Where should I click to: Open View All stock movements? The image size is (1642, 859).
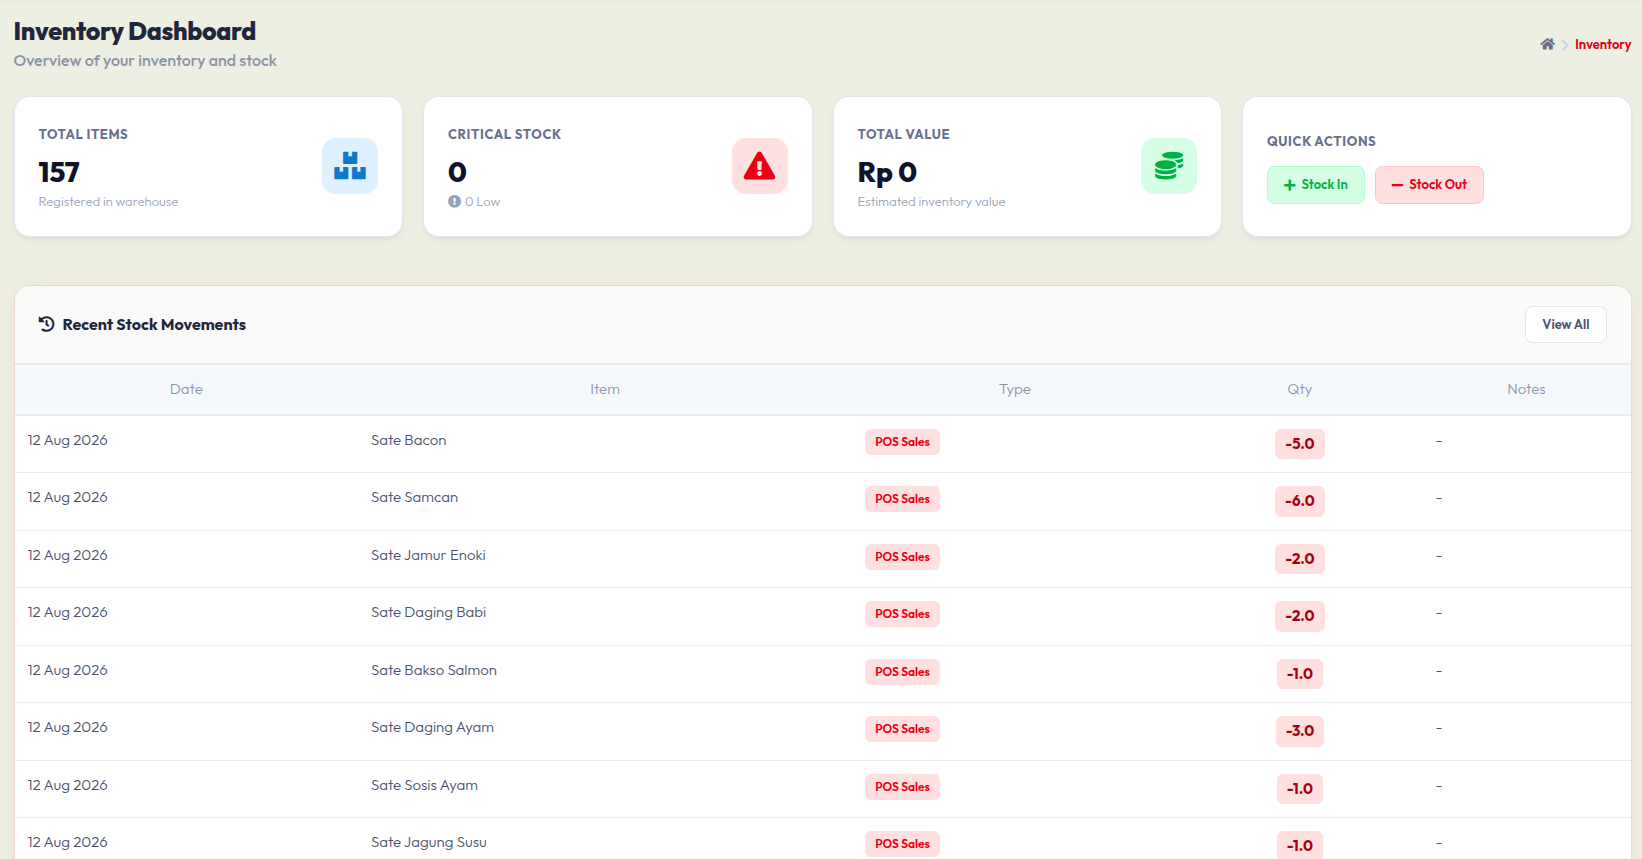coord(1566,324)
